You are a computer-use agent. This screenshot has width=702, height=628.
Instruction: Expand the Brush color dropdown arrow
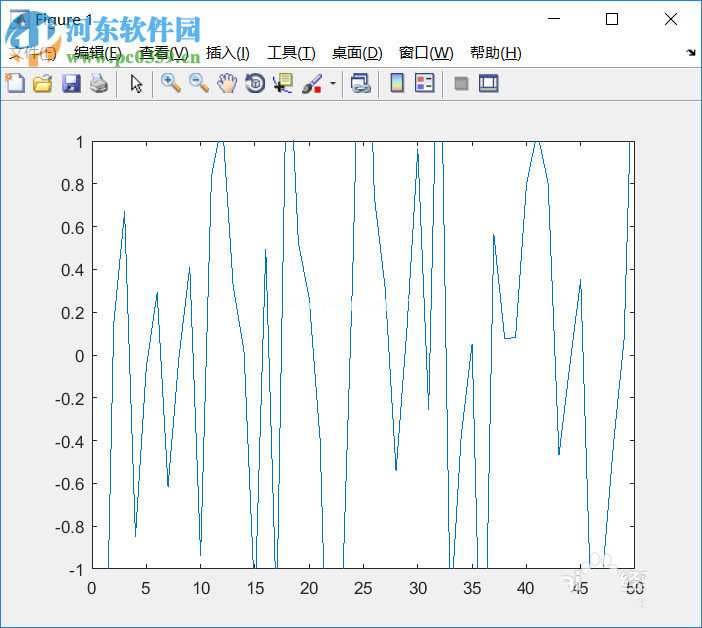tap(332, 84)
